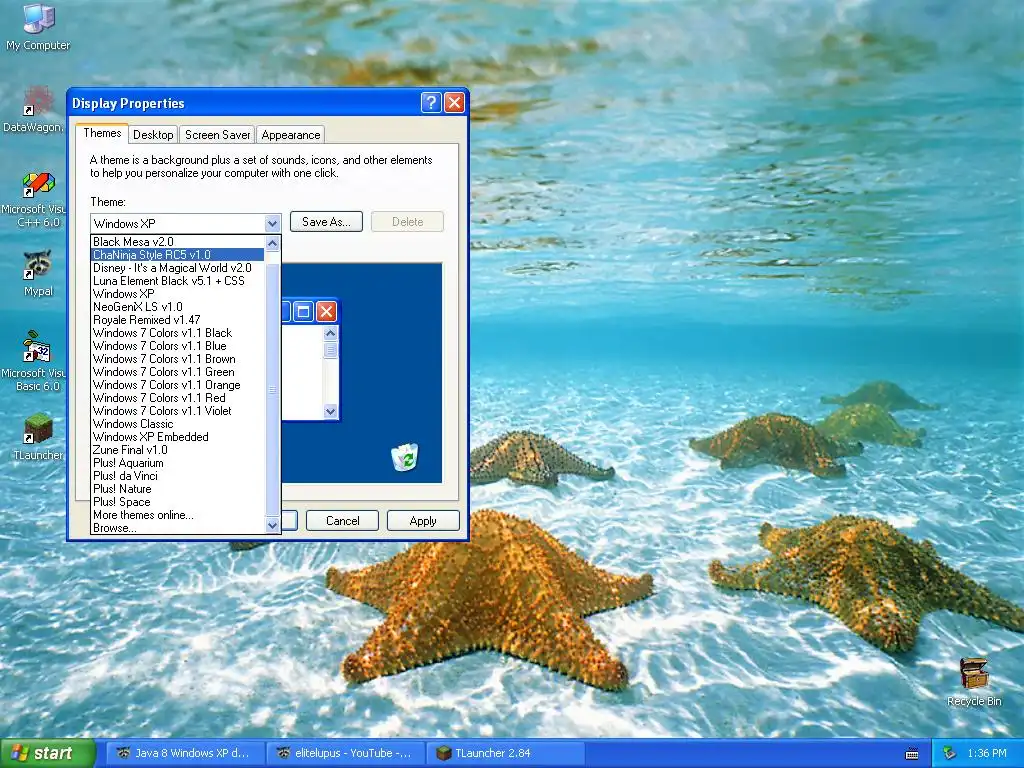The width and height of the screenshot is (1024, 768).
Task: Select Microsoft Visual C++ 6.0 desktop icon
Action: [36, 199]
